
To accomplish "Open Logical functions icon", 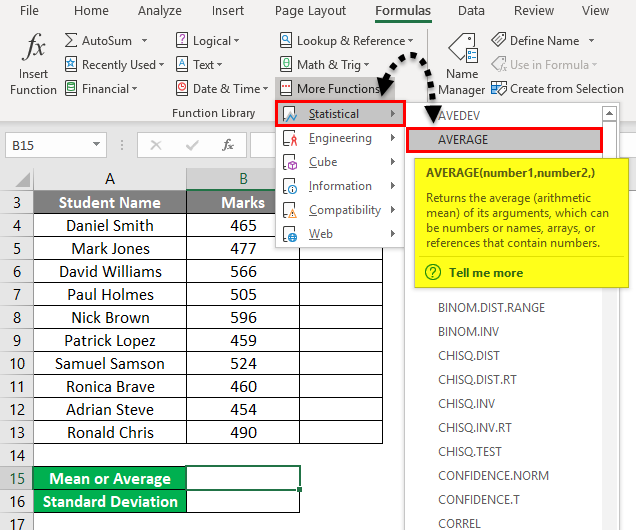I will 182,41.
